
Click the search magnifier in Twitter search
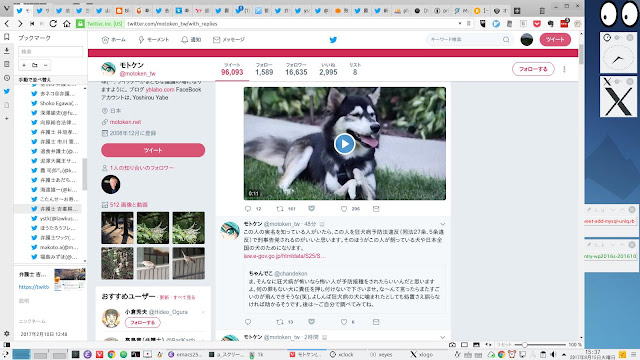(506, 40)
